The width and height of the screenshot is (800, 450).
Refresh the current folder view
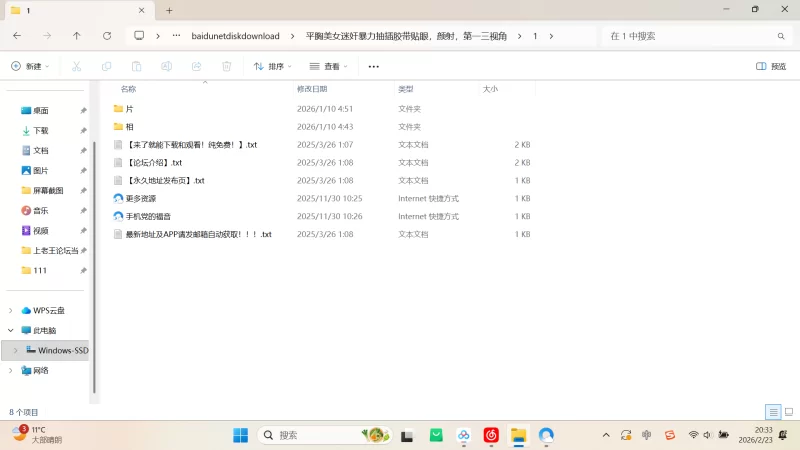pyautogui.click(x=107, y=35)
